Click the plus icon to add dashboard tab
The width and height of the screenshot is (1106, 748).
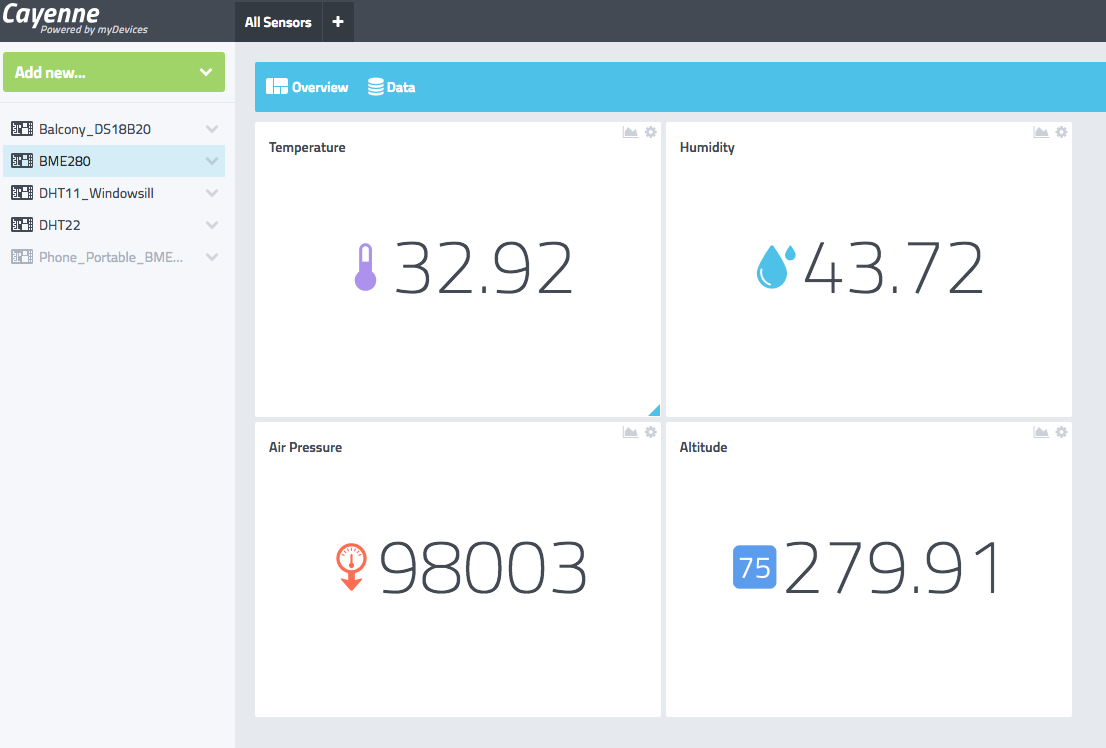[x=338, y=22]
